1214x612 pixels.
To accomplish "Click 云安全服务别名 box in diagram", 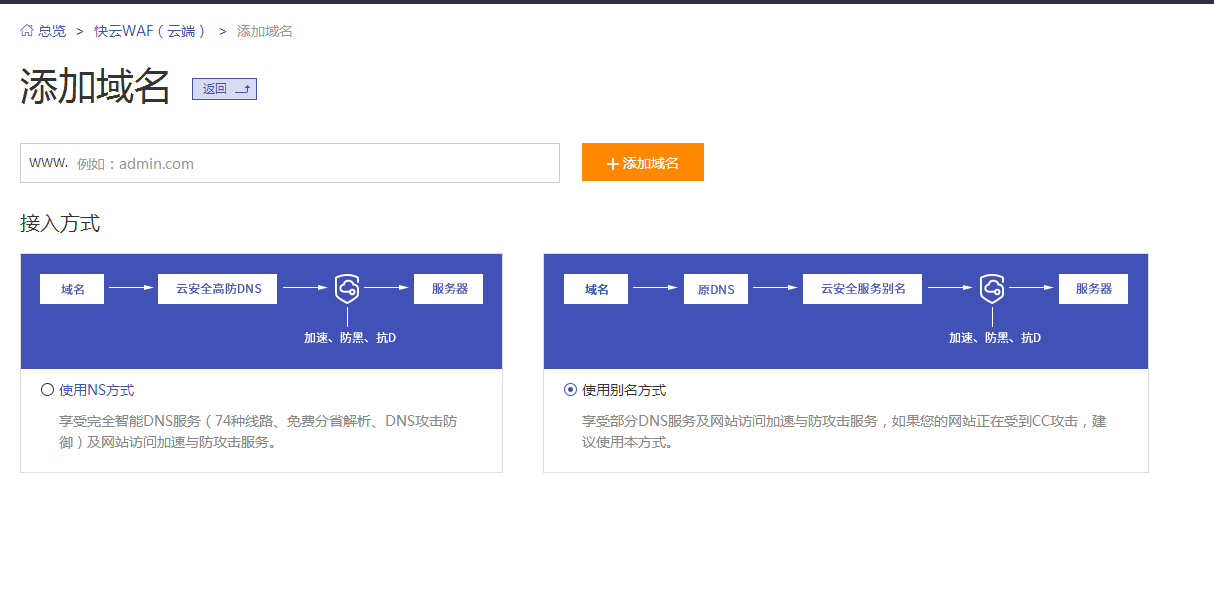I will point(862,289).
